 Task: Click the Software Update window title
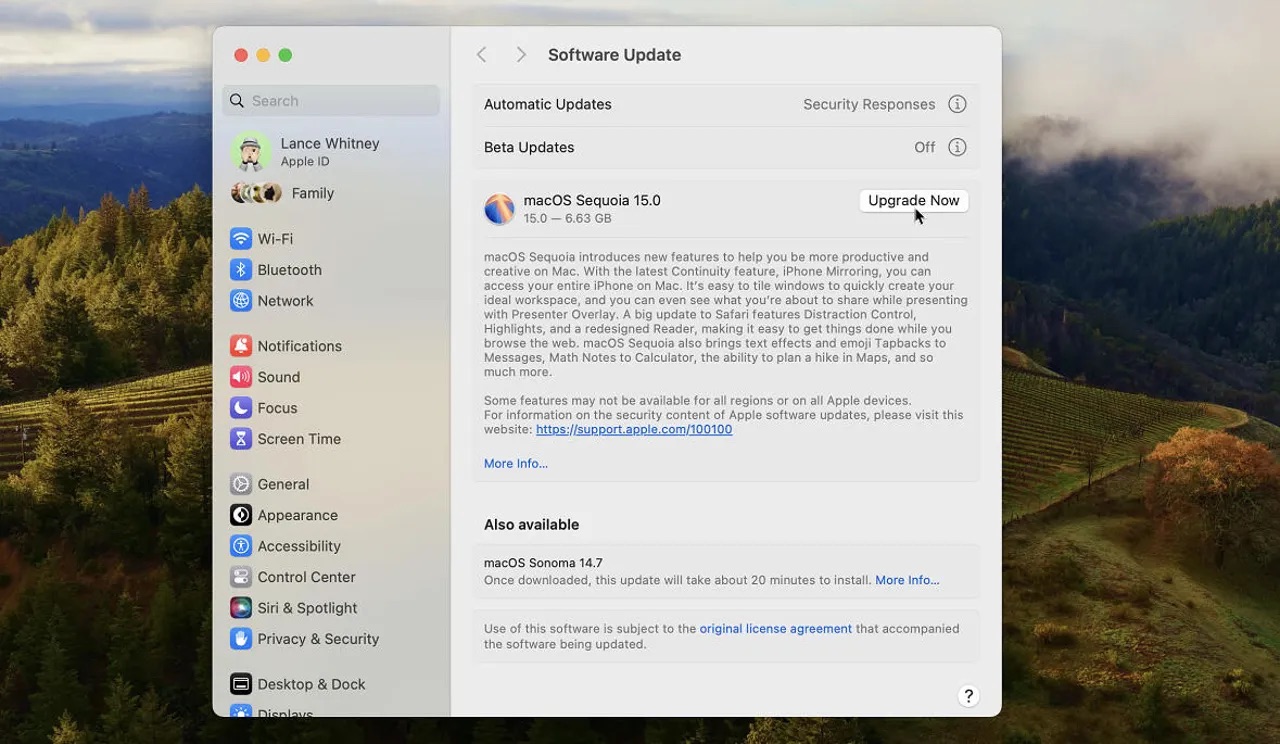tap(614, 55)
